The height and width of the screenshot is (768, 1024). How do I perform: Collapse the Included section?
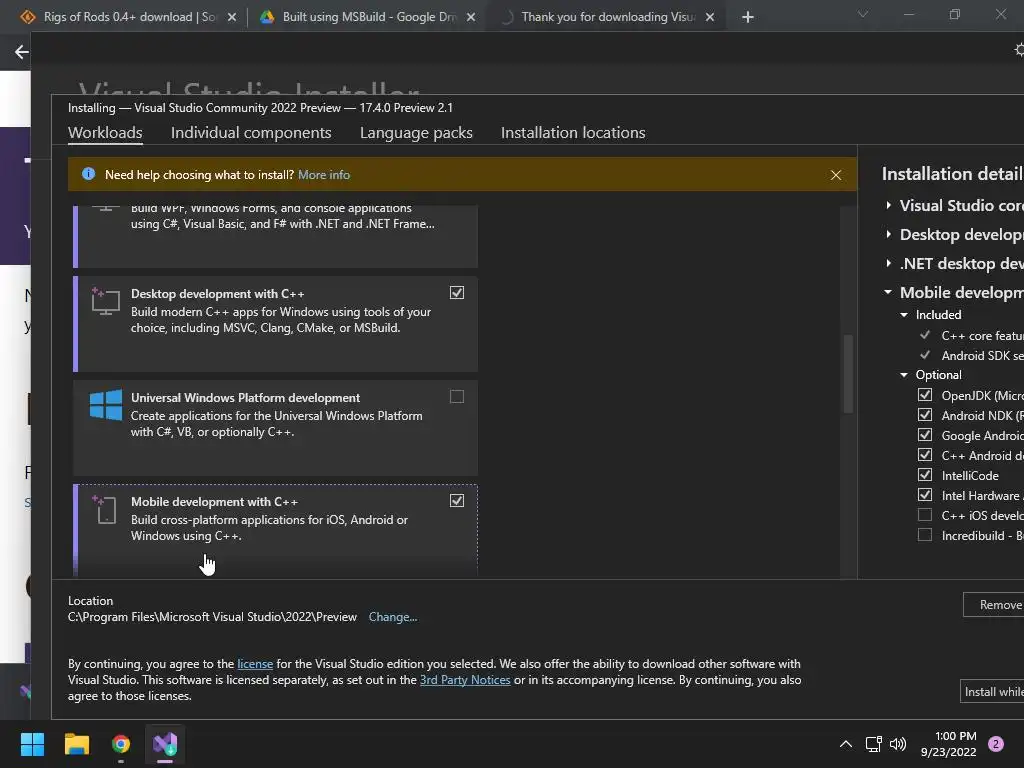904,315
